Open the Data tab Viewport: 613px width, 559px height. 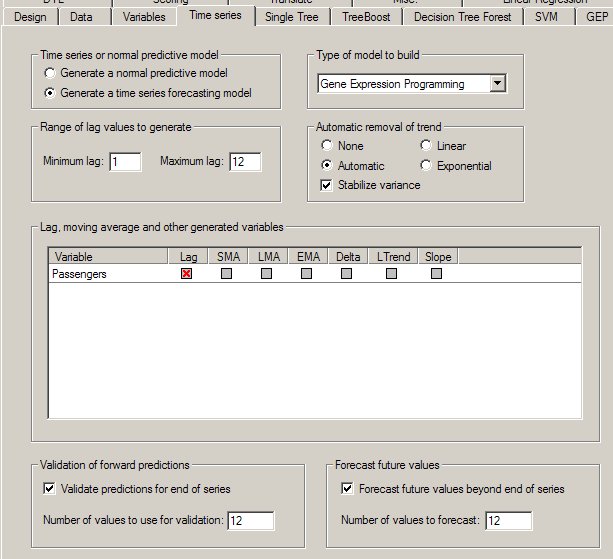tap(81, 17)
